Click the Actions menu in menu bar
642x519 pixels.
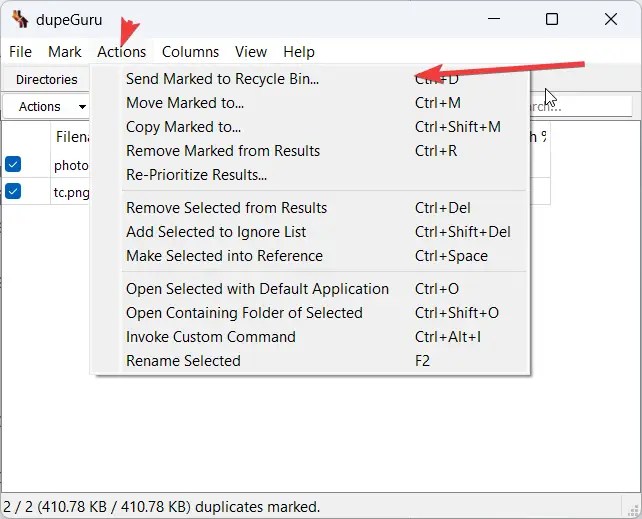pyautogui.click(x=122, y=52)
